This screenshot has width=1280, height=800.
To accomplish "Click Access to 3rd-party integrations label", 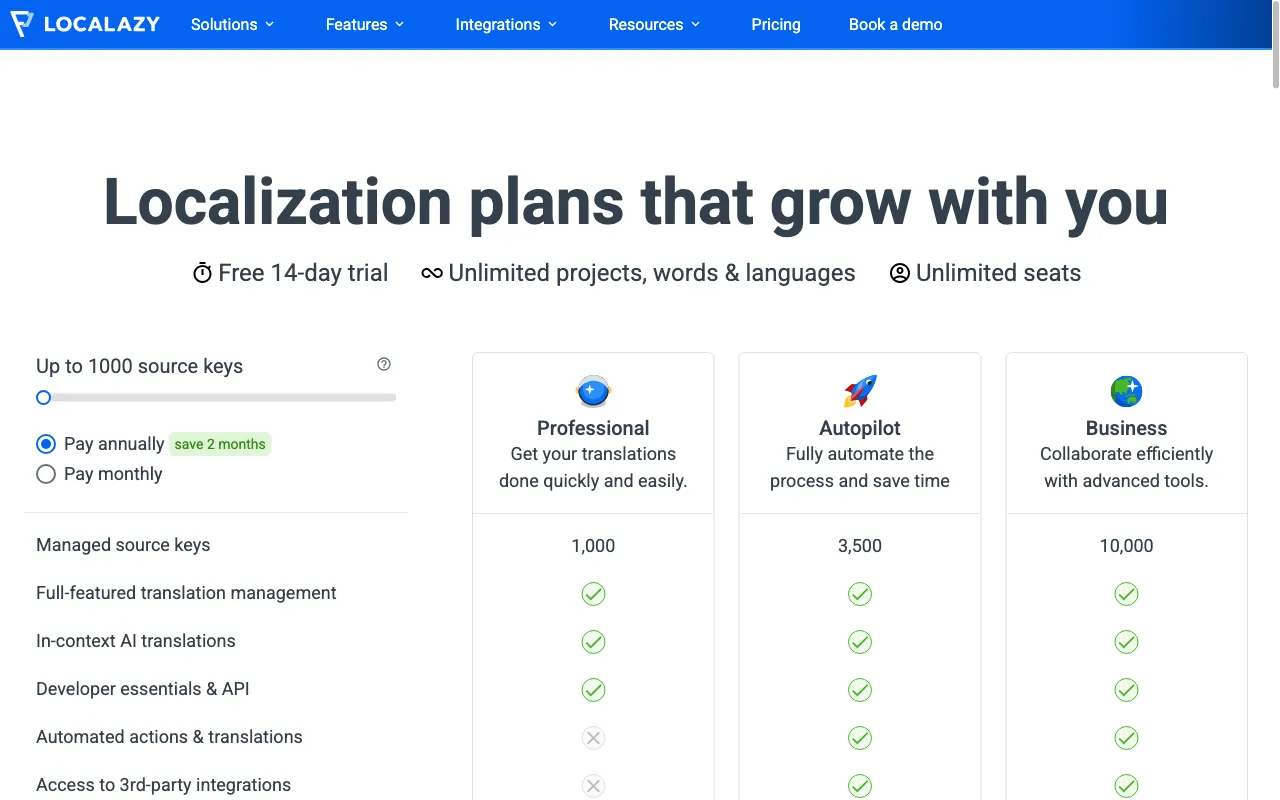I will pyautogui.click(x=164, y=785).
